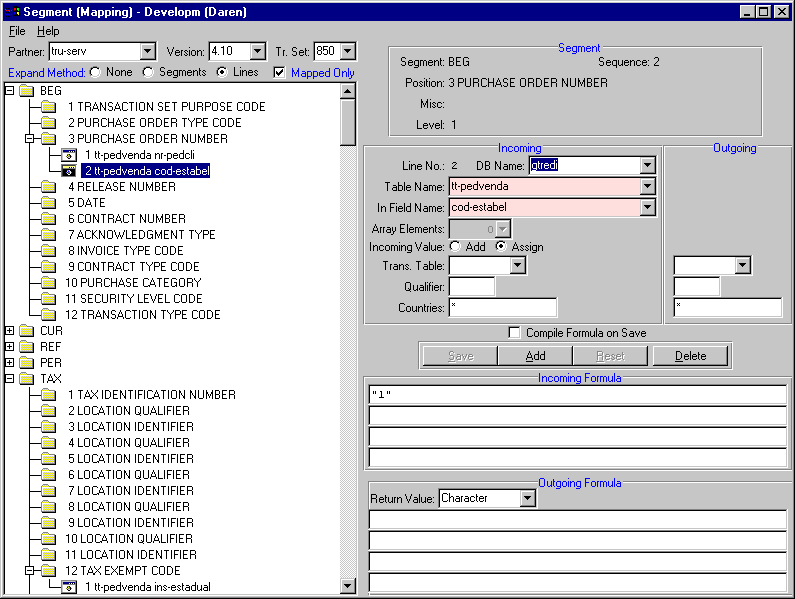This screenshot has height=599, width=795.
Task: Click the CUR segment folder icon
Action: [26, 331]
